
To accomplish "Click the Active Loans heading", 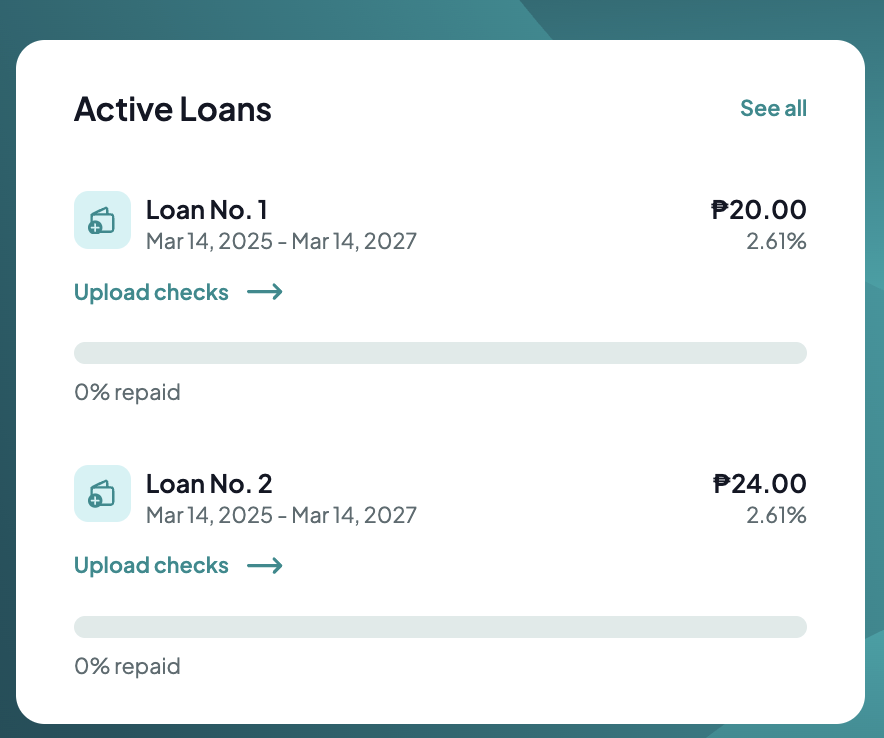I will (x=173, y=109).
